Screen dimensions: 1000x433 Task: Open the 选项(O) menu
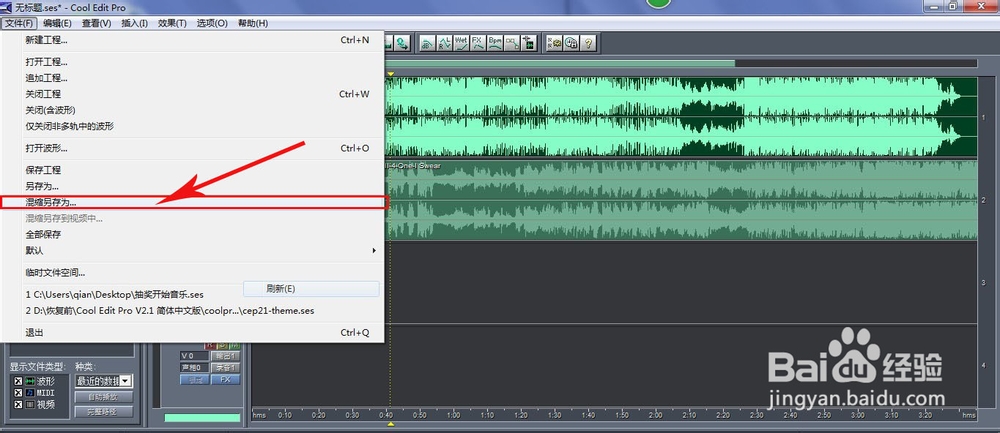(212, 24)
